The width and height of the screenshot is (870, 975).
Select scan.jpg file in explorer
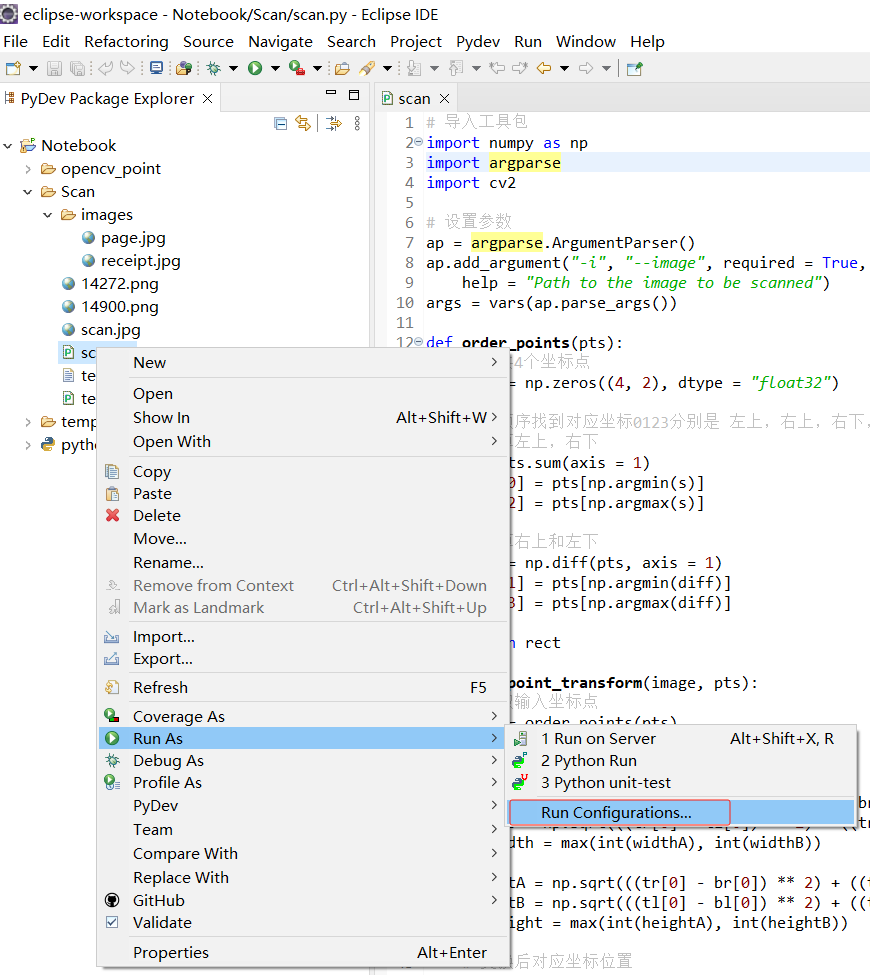click(111, 330)
